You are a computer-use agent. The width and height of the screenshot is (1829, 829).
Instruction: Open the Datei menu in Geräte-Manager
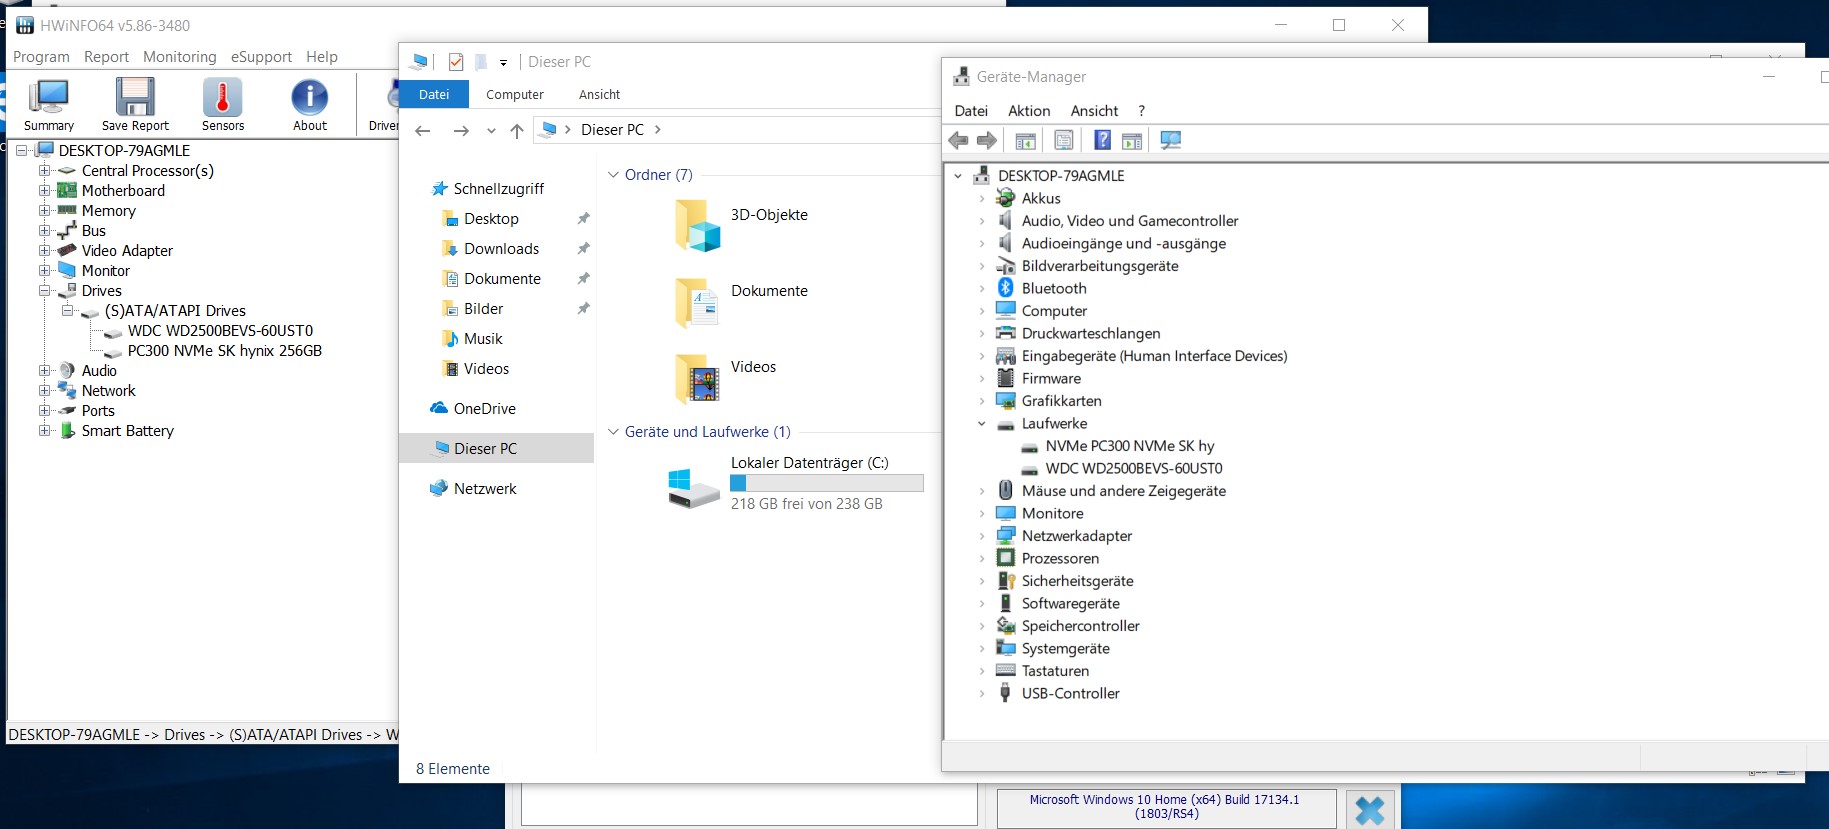(x=971, y=111)
